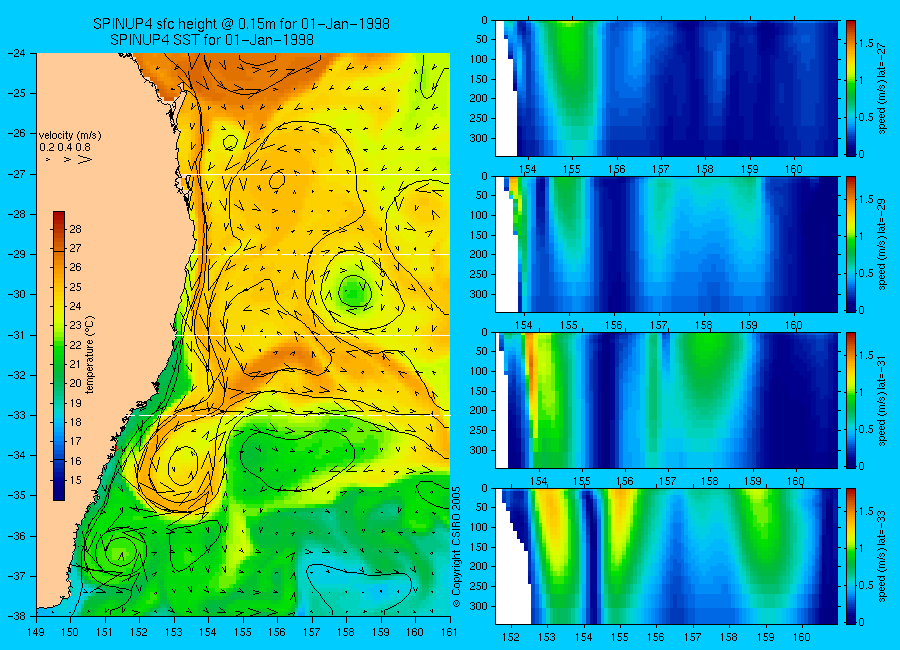
Task: Click the '-24' latitude tick on the map
Action: pyautogui.click(x=16, y=53)
